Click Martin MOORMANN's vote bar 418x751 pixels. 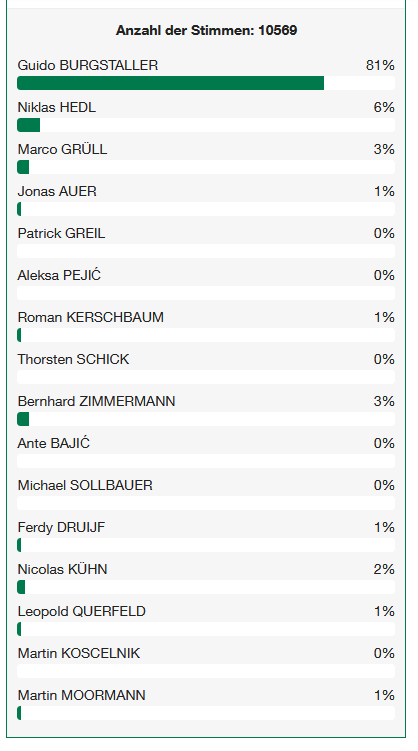(206, 713)
